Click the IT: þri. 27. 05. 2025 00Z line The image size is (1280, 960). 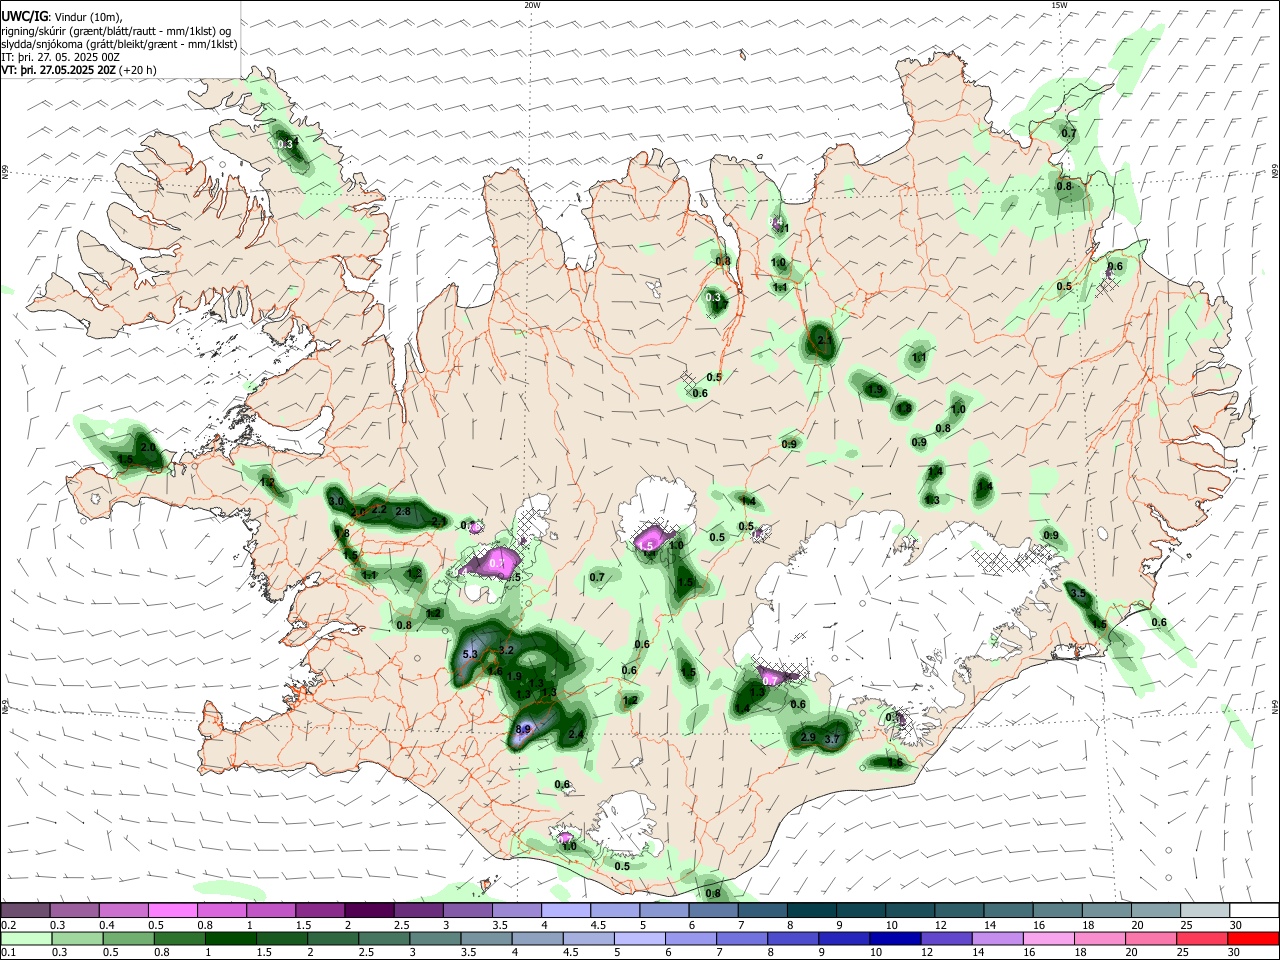61,57
